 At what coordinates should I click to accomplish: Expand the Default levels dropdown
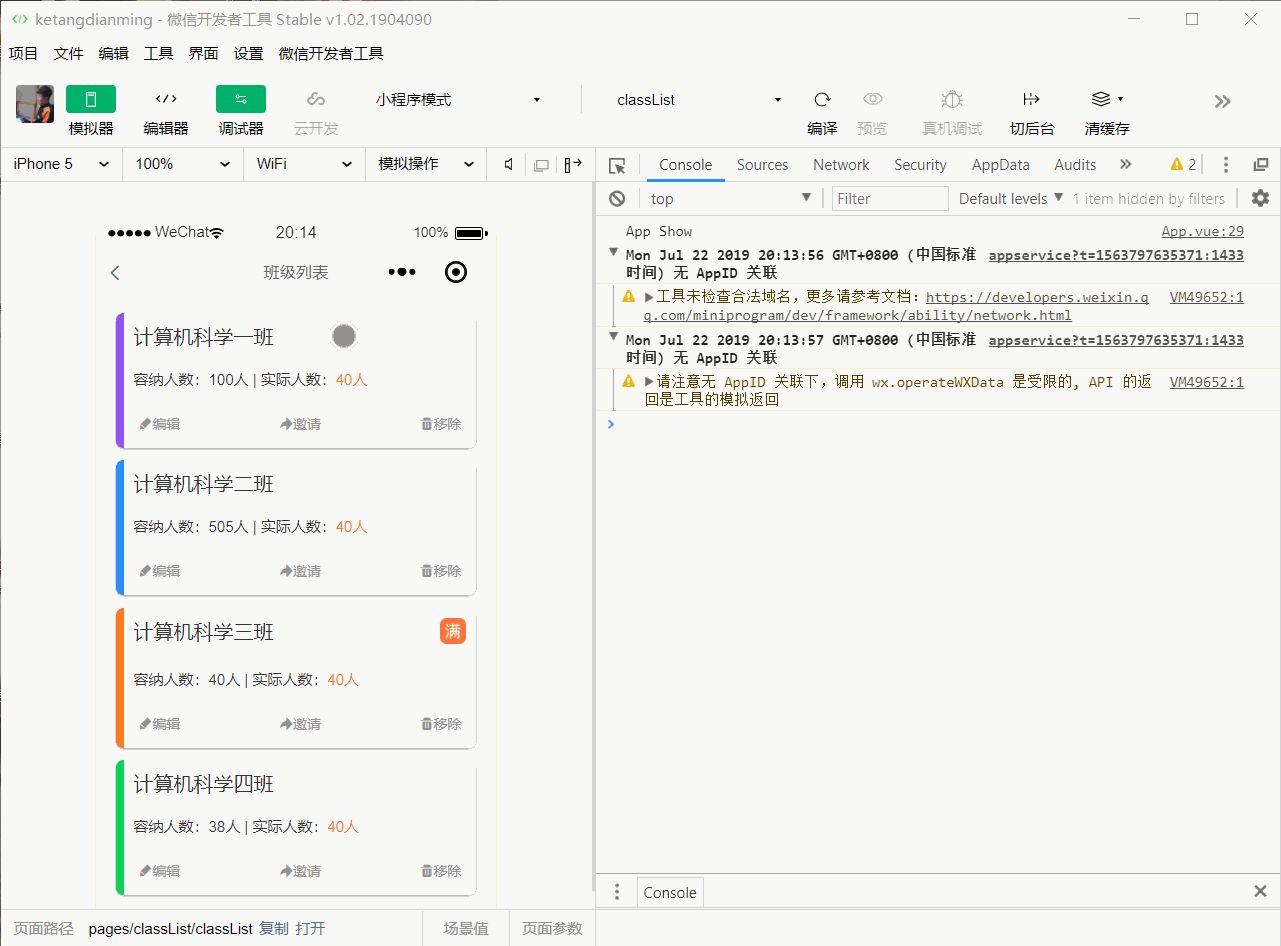tap(1010, 199)
